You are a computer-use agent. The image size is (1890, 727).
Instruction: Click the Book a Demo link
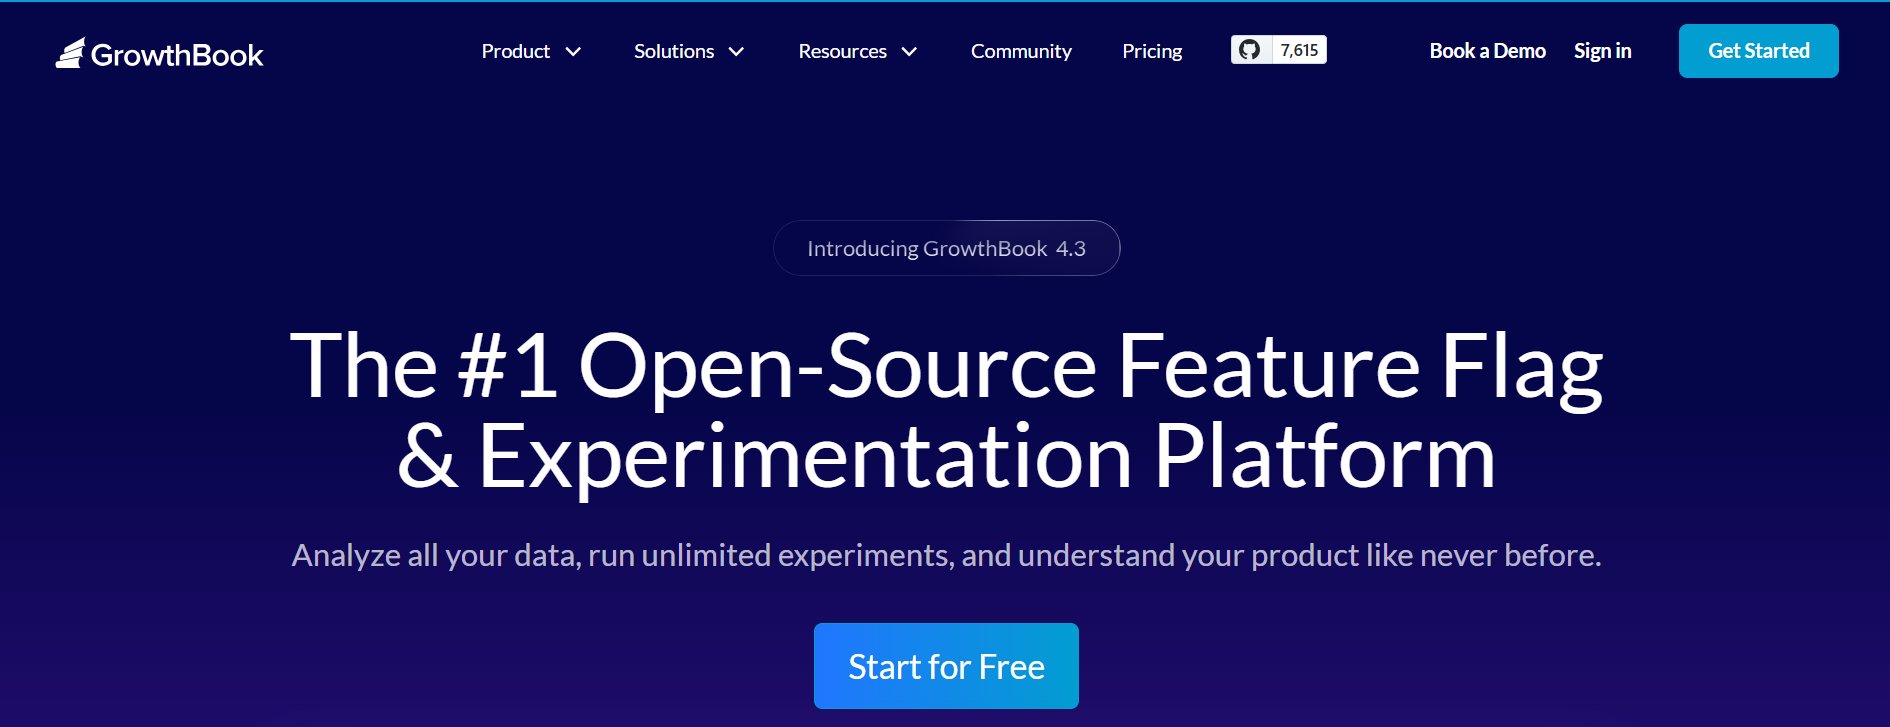(x=1487, y=51)
